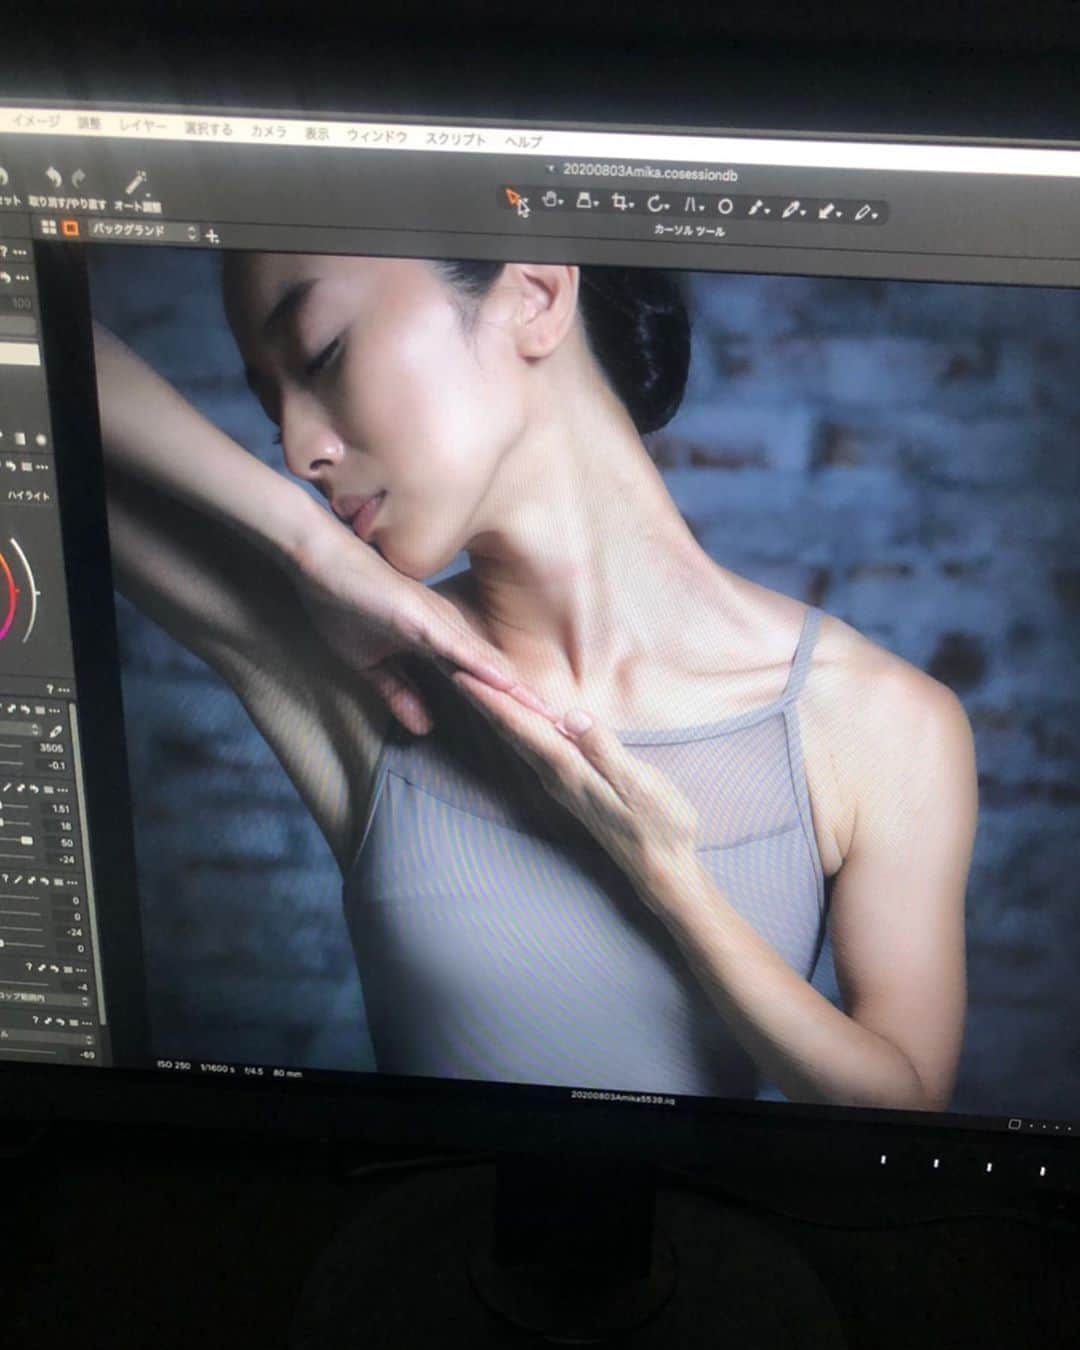Click the auto adjust magic wand
The image size is (1080, 1350).
pyautogui.click(x=136, y=182)
